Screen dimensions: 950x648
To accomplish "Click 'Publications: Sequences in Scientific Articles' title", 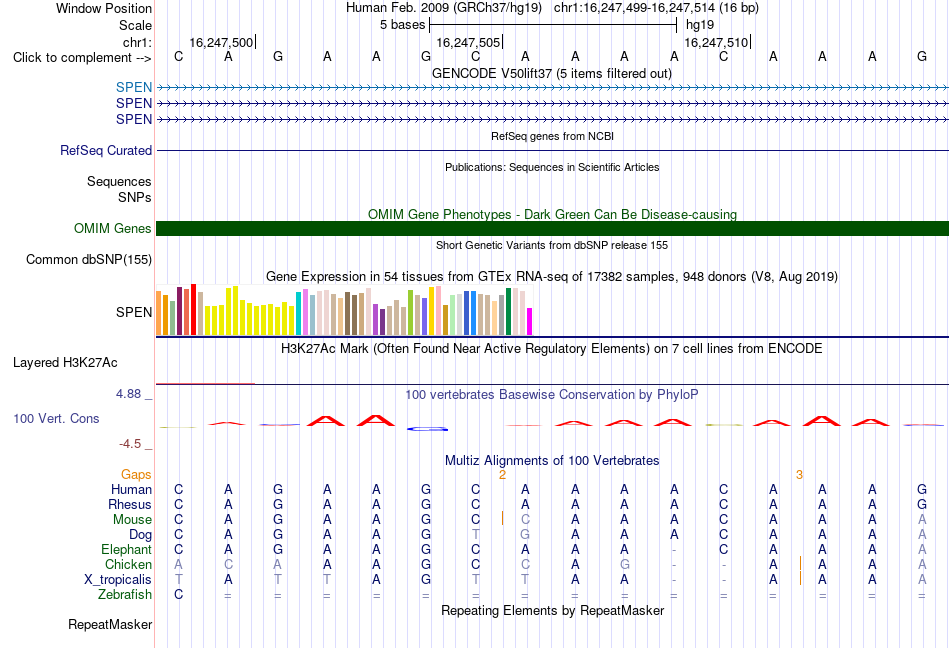I will 552,167.
